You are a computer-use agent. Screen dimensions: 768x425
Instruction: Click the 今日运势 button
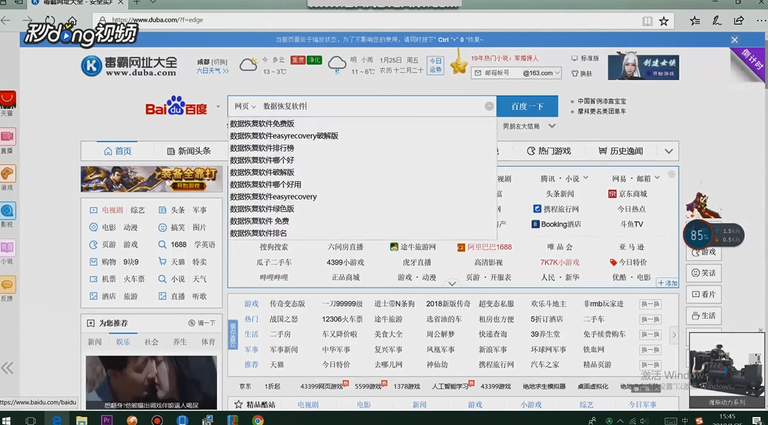[x=435, y=66]
